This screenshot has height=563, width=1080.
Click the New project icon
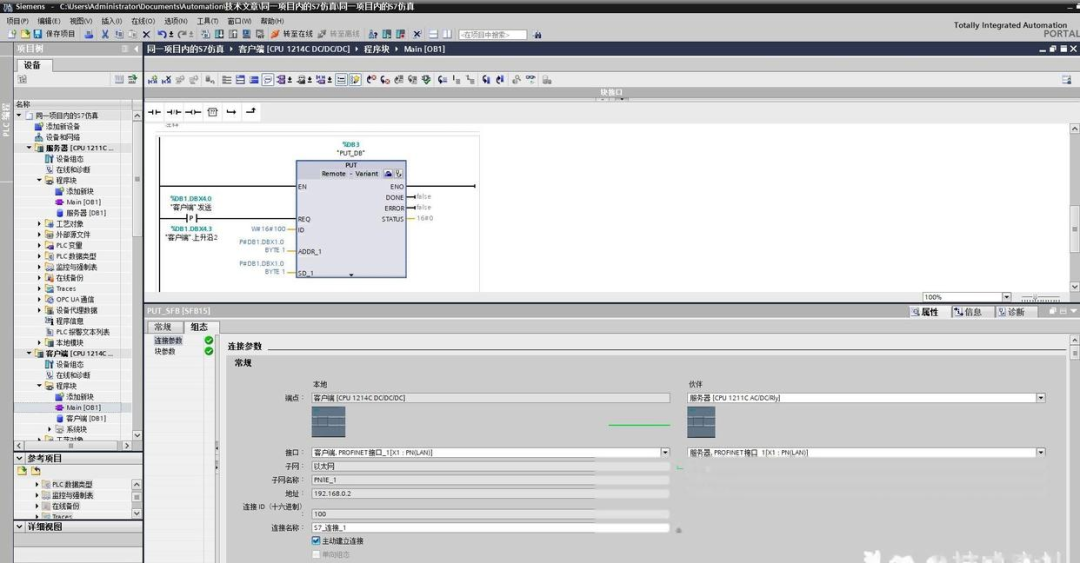pyautogui.click(x=12, y=34)
